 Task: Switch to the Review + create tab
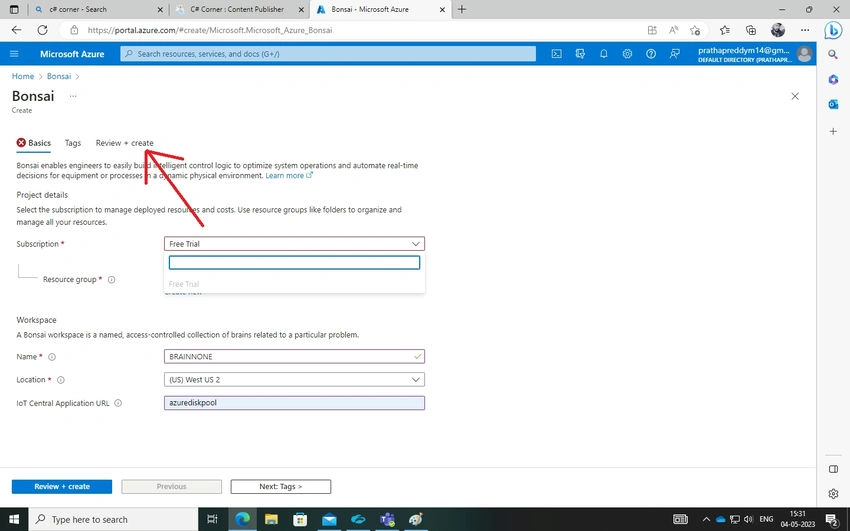click(x=125, y=143)
